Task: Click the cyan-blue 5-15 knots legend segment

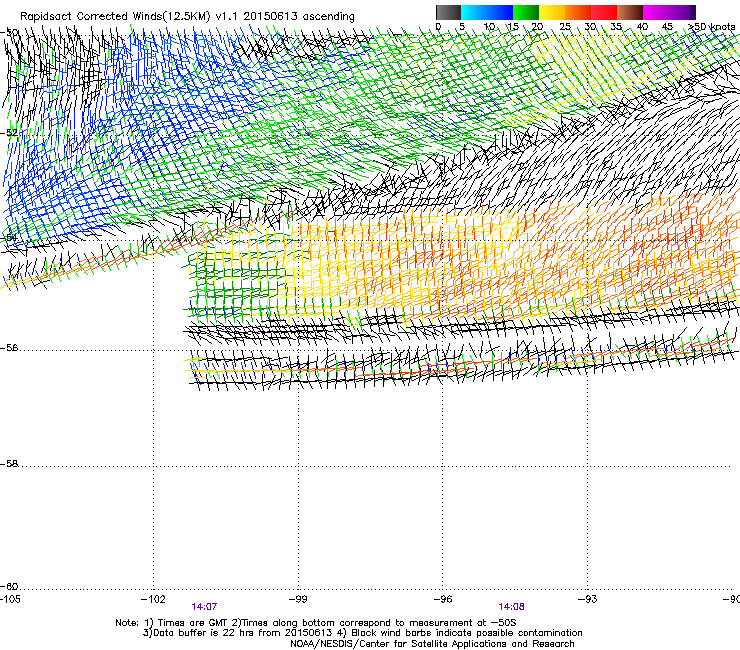Action: pos(487,12)
